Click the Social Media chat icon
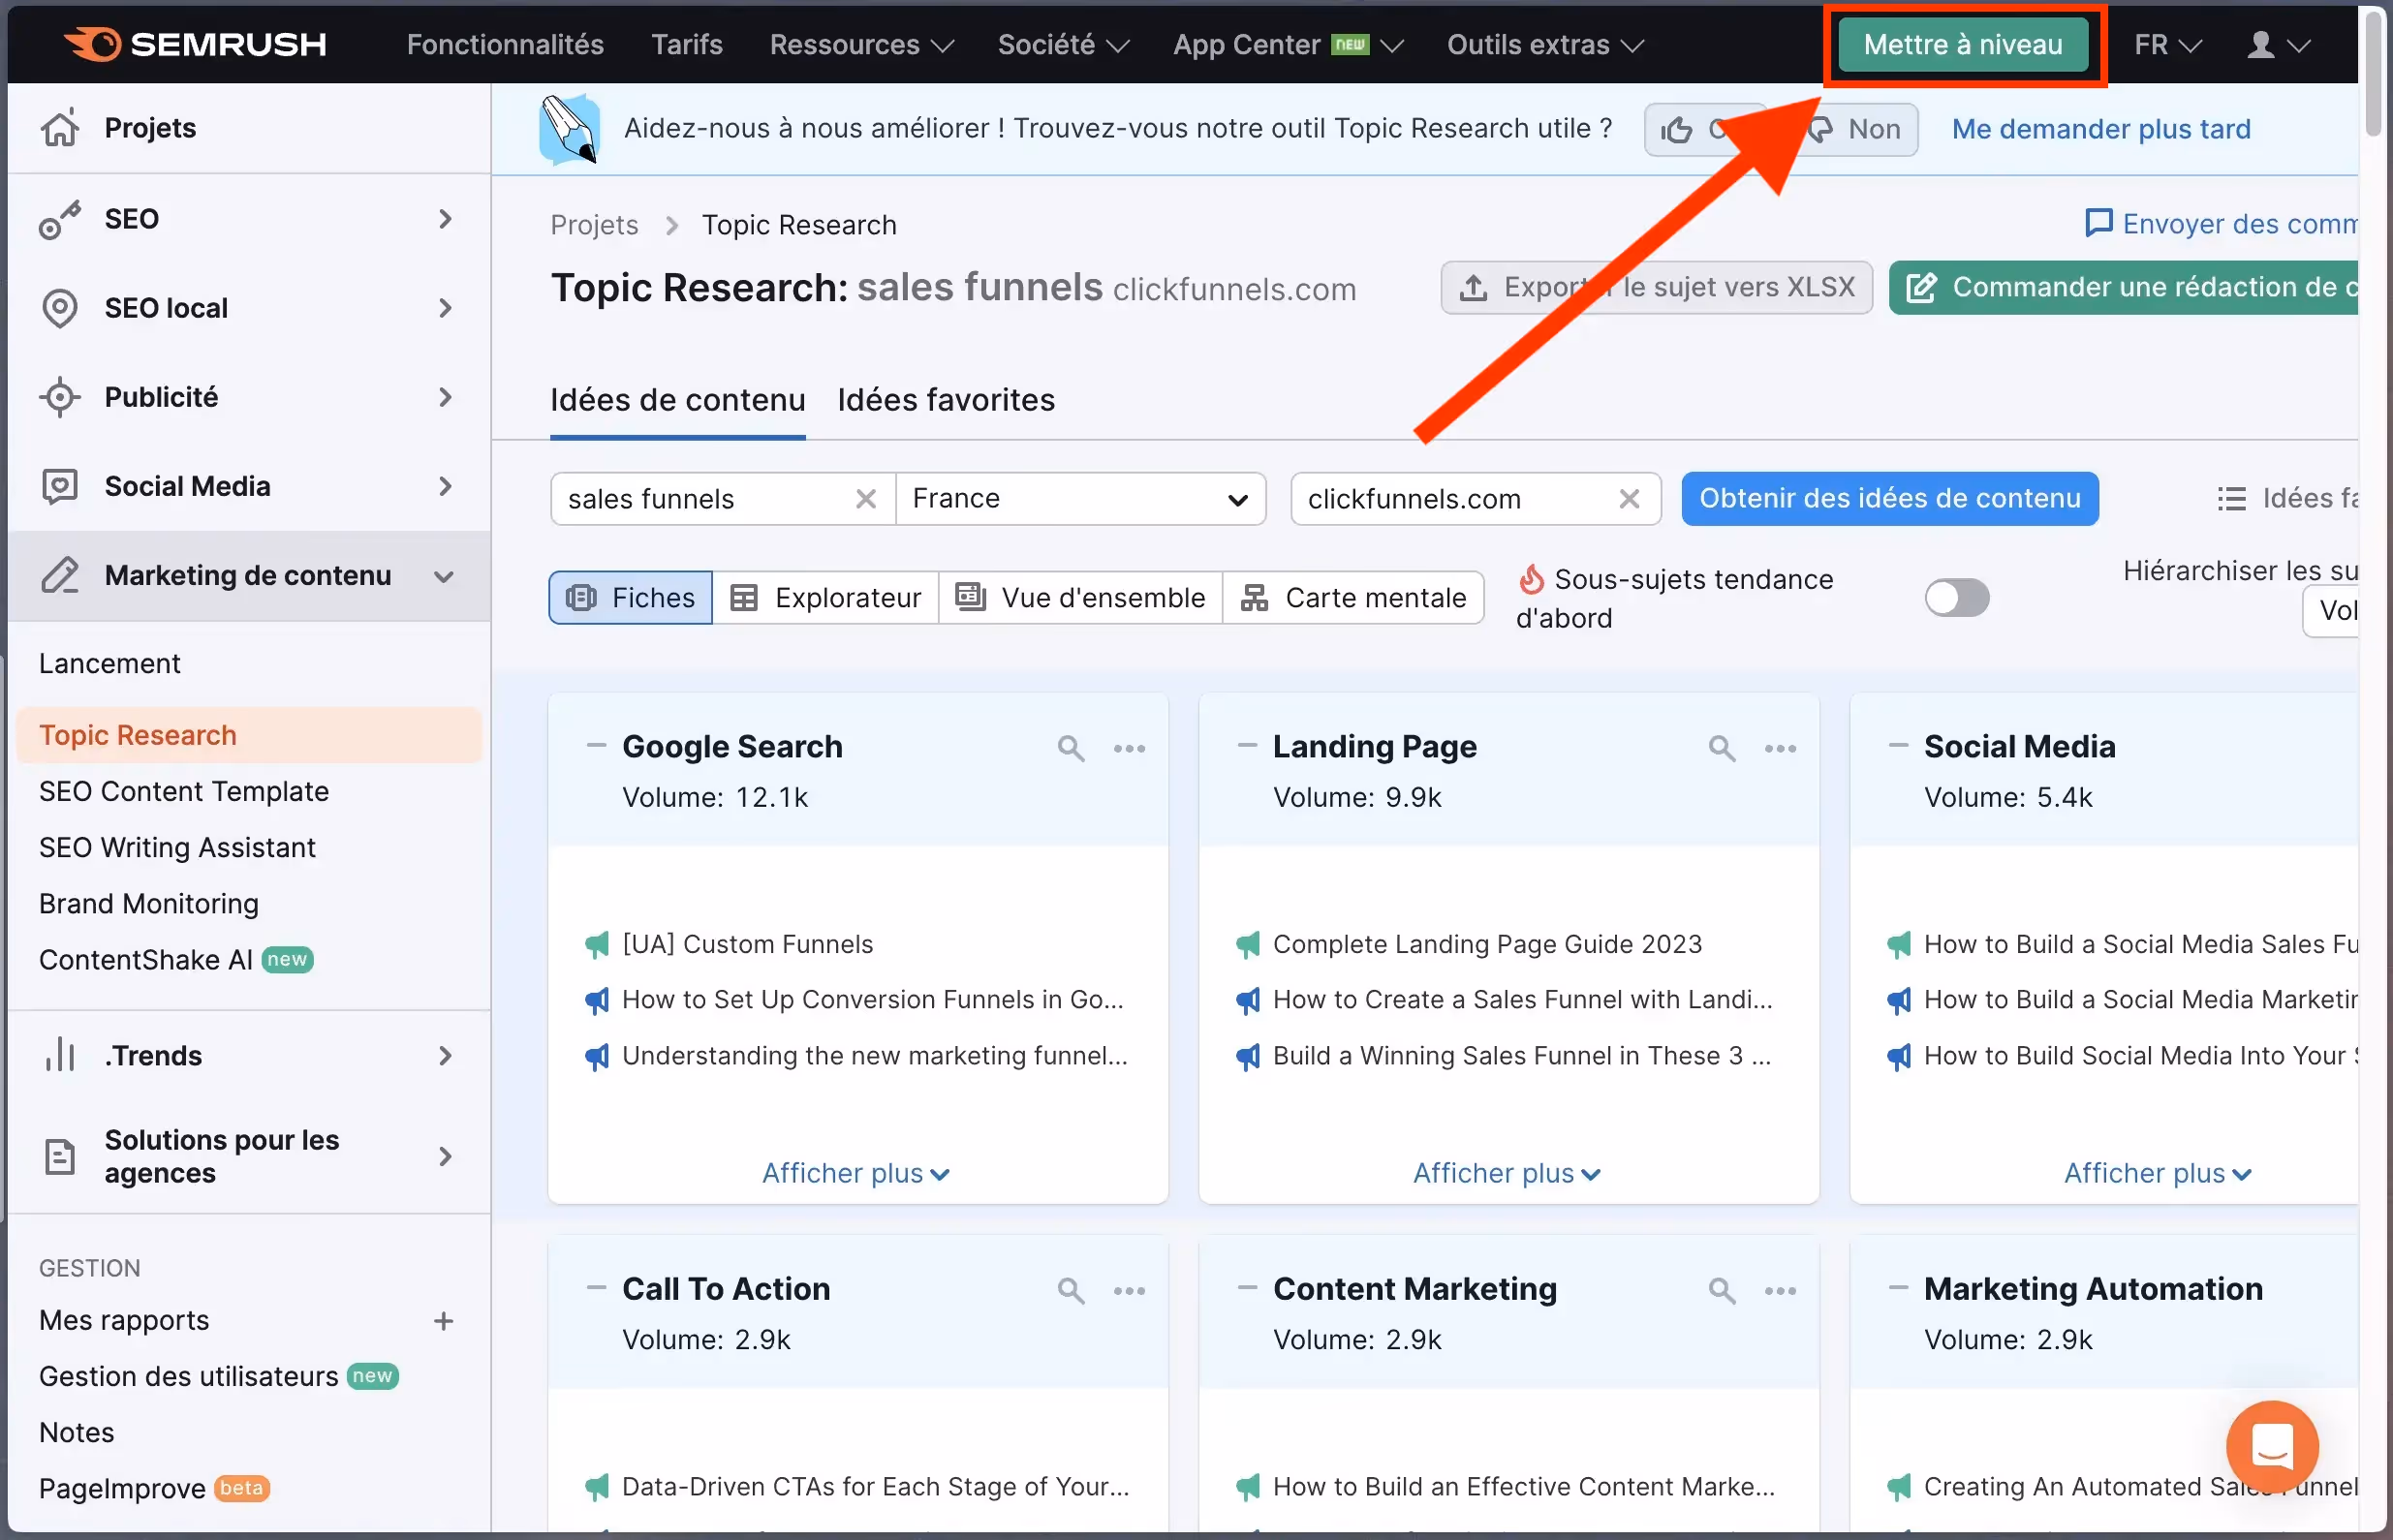This screenshot has width=2393, height=1540. tap(59, 486)
